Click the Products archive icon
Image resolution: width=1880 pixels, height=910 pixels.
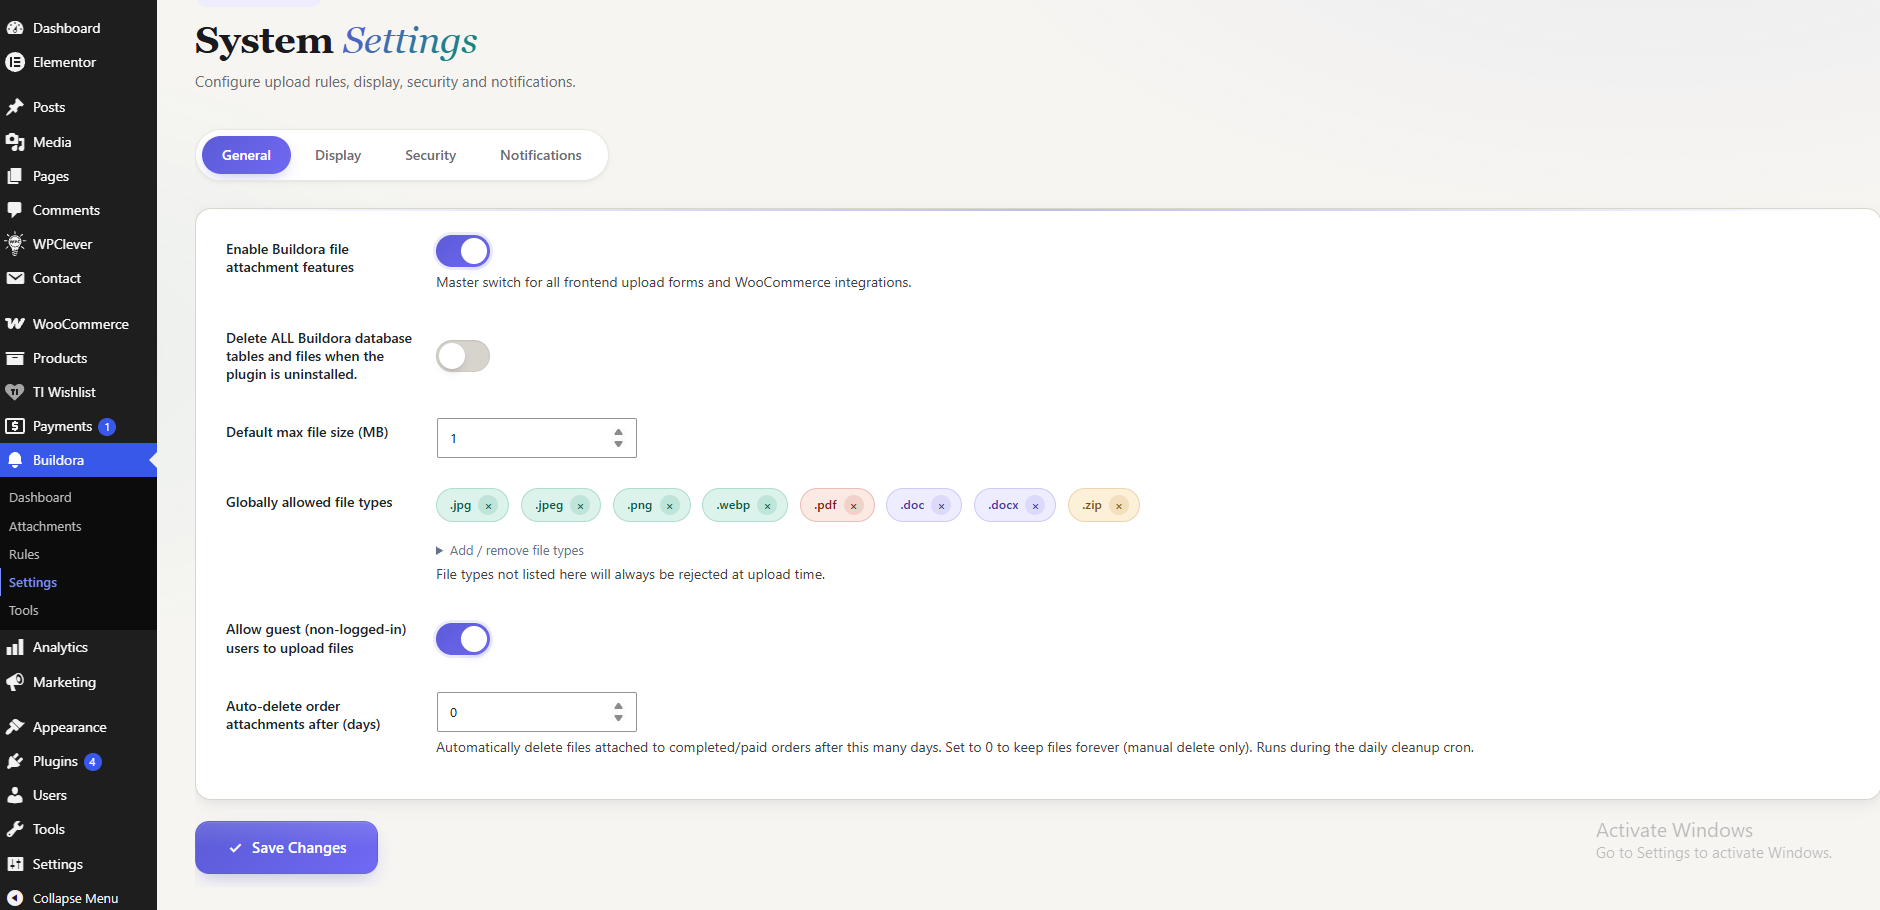click(x=15, y=358)
